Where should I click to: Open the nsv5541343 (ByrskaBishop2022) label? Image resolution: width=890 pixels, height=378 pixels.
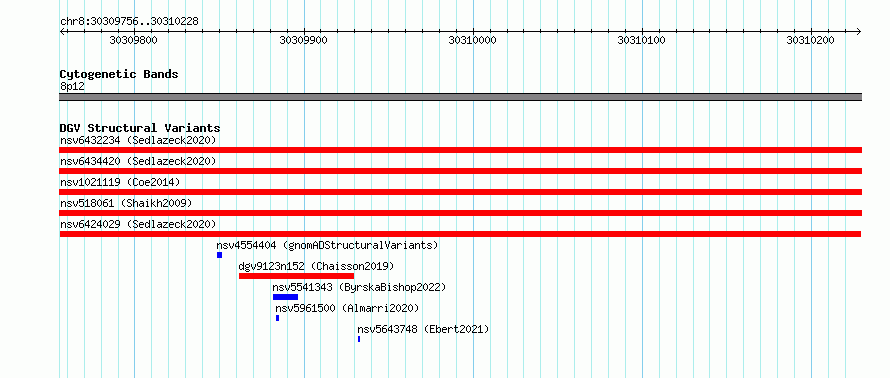[359, 287]
